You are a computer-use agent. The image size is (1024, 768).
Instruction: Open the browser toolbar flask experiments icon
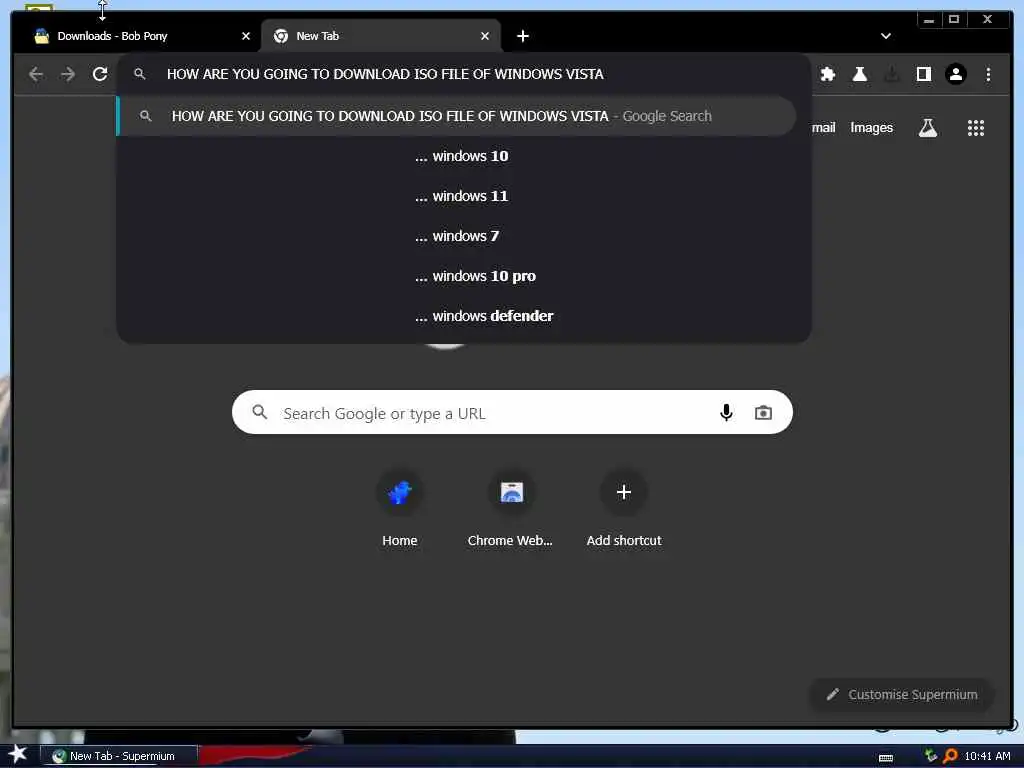859,74
